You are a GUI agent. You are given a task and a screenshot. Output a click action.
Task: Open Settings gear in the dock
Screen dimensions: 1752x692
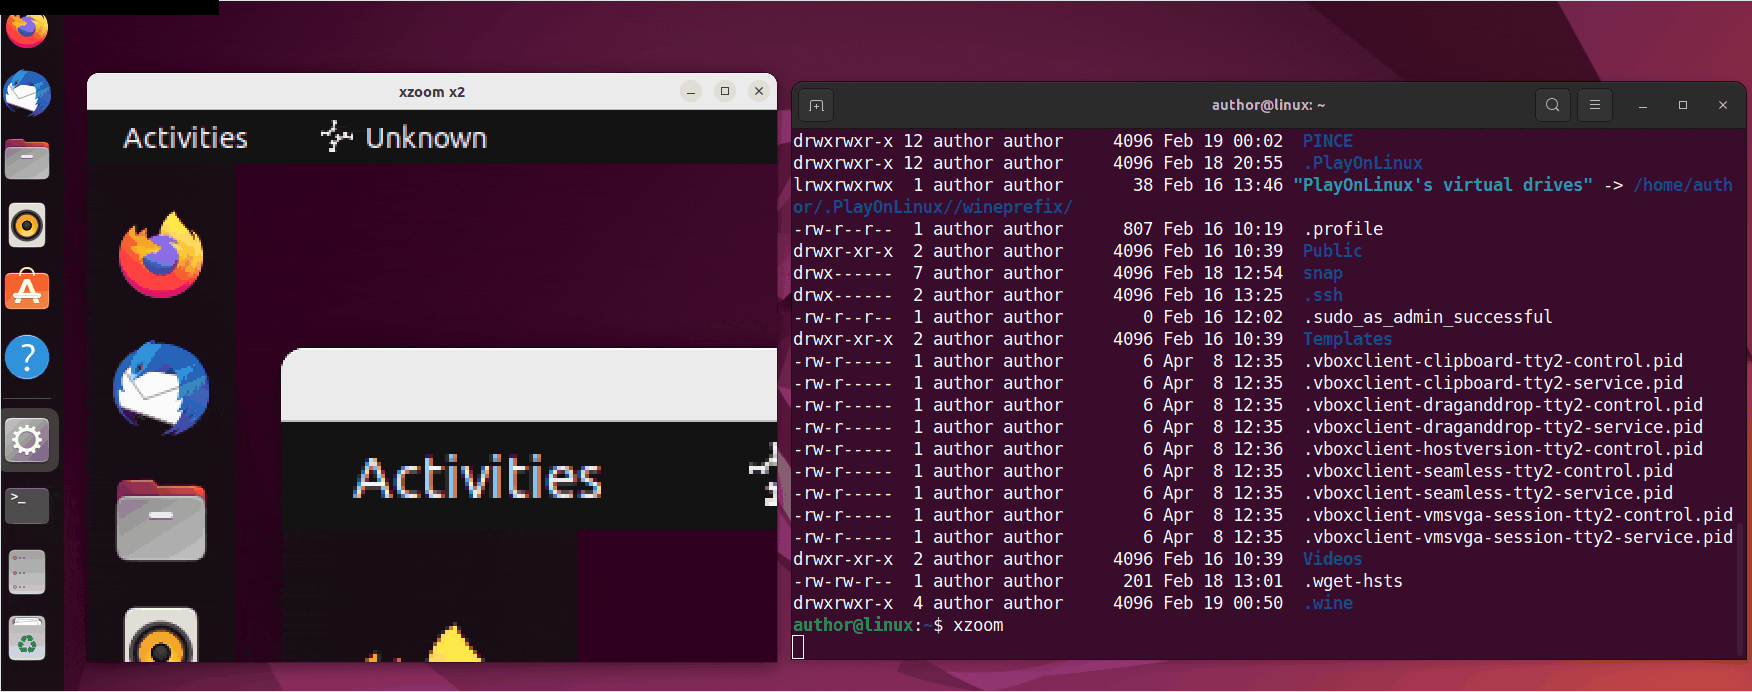pyautogui.click(x=27, y=440)
